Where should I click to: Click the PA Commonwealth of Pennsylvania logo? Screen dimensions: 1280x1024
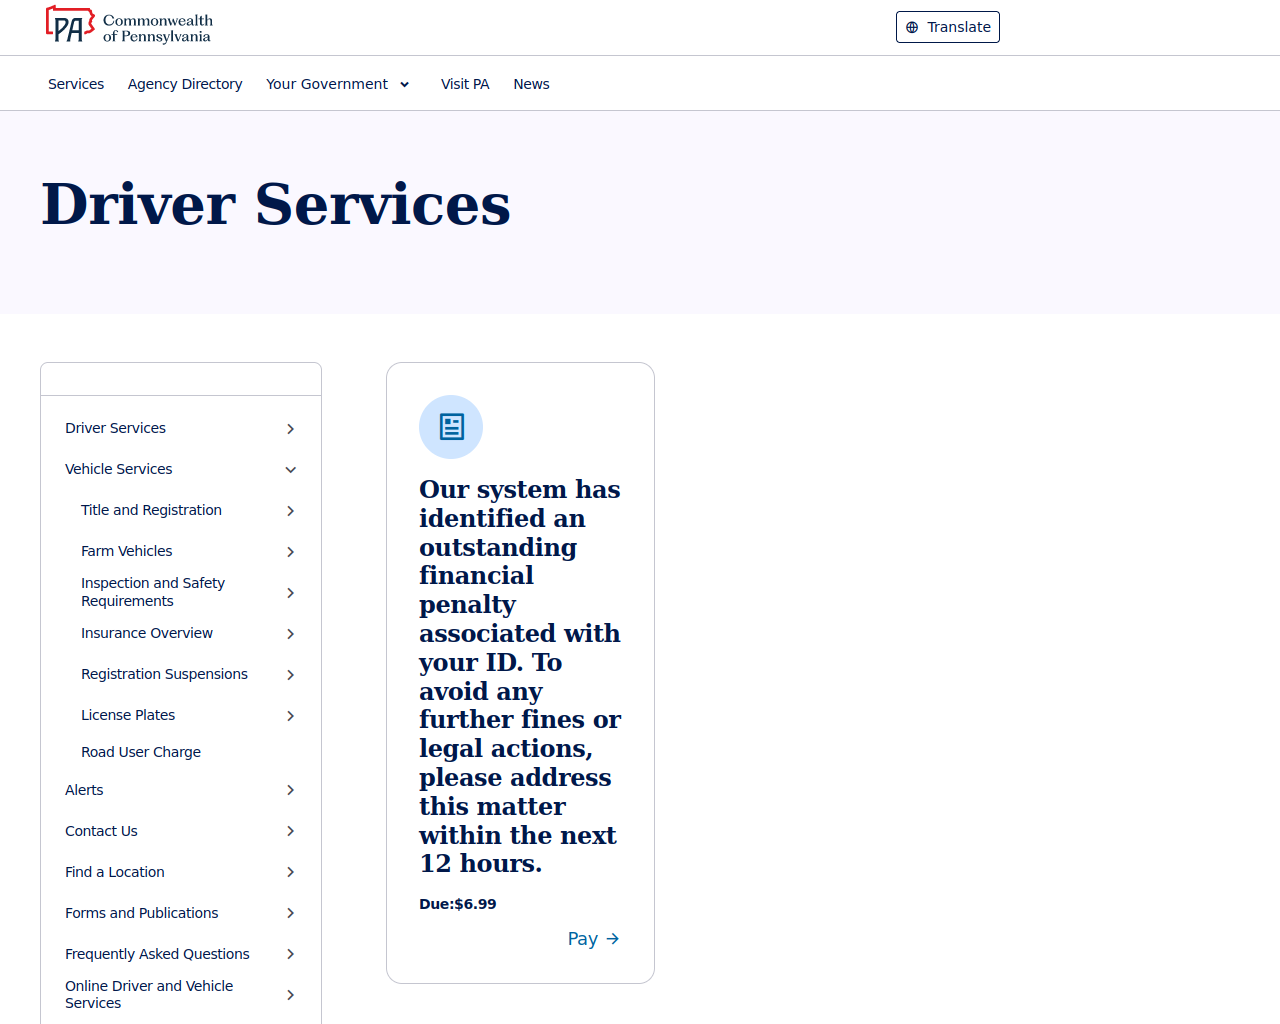coord(129,27)
